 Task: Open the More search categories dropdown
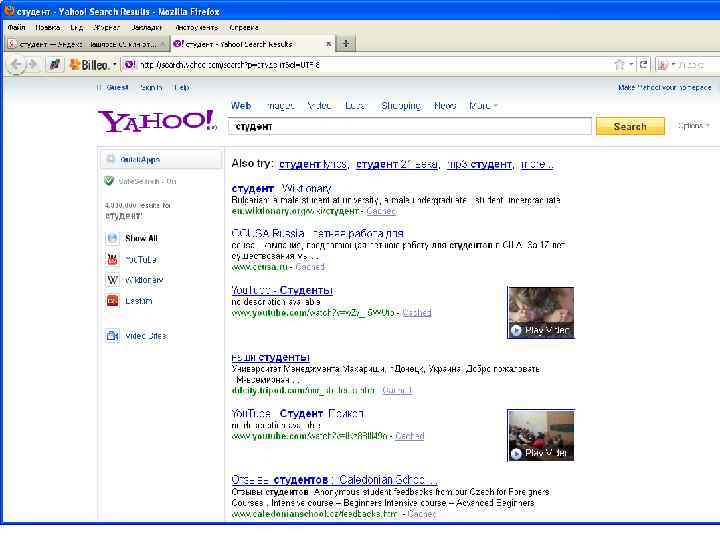[x=483, y=106]
